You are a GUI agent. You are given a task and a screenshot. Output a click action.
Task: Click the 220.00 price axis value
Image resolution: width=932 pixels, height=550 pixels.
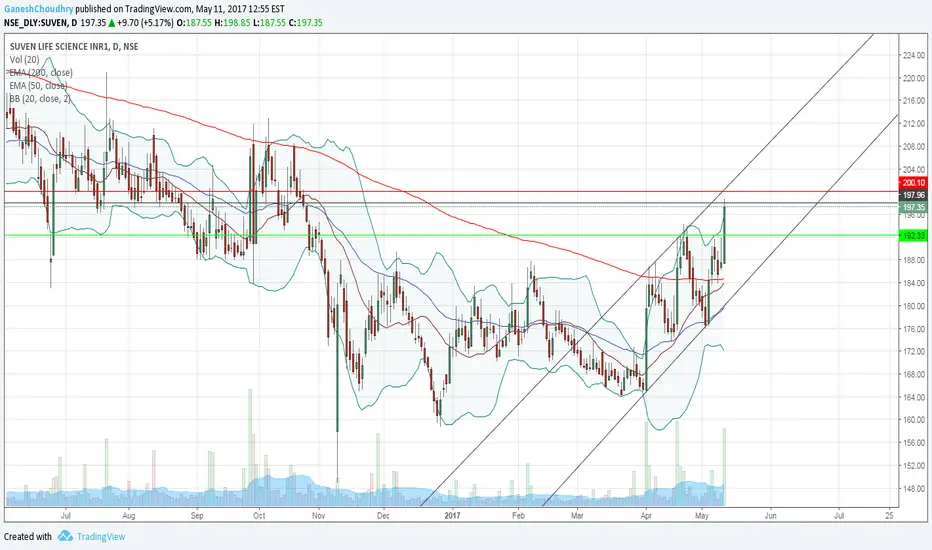(x=914, y=78)
